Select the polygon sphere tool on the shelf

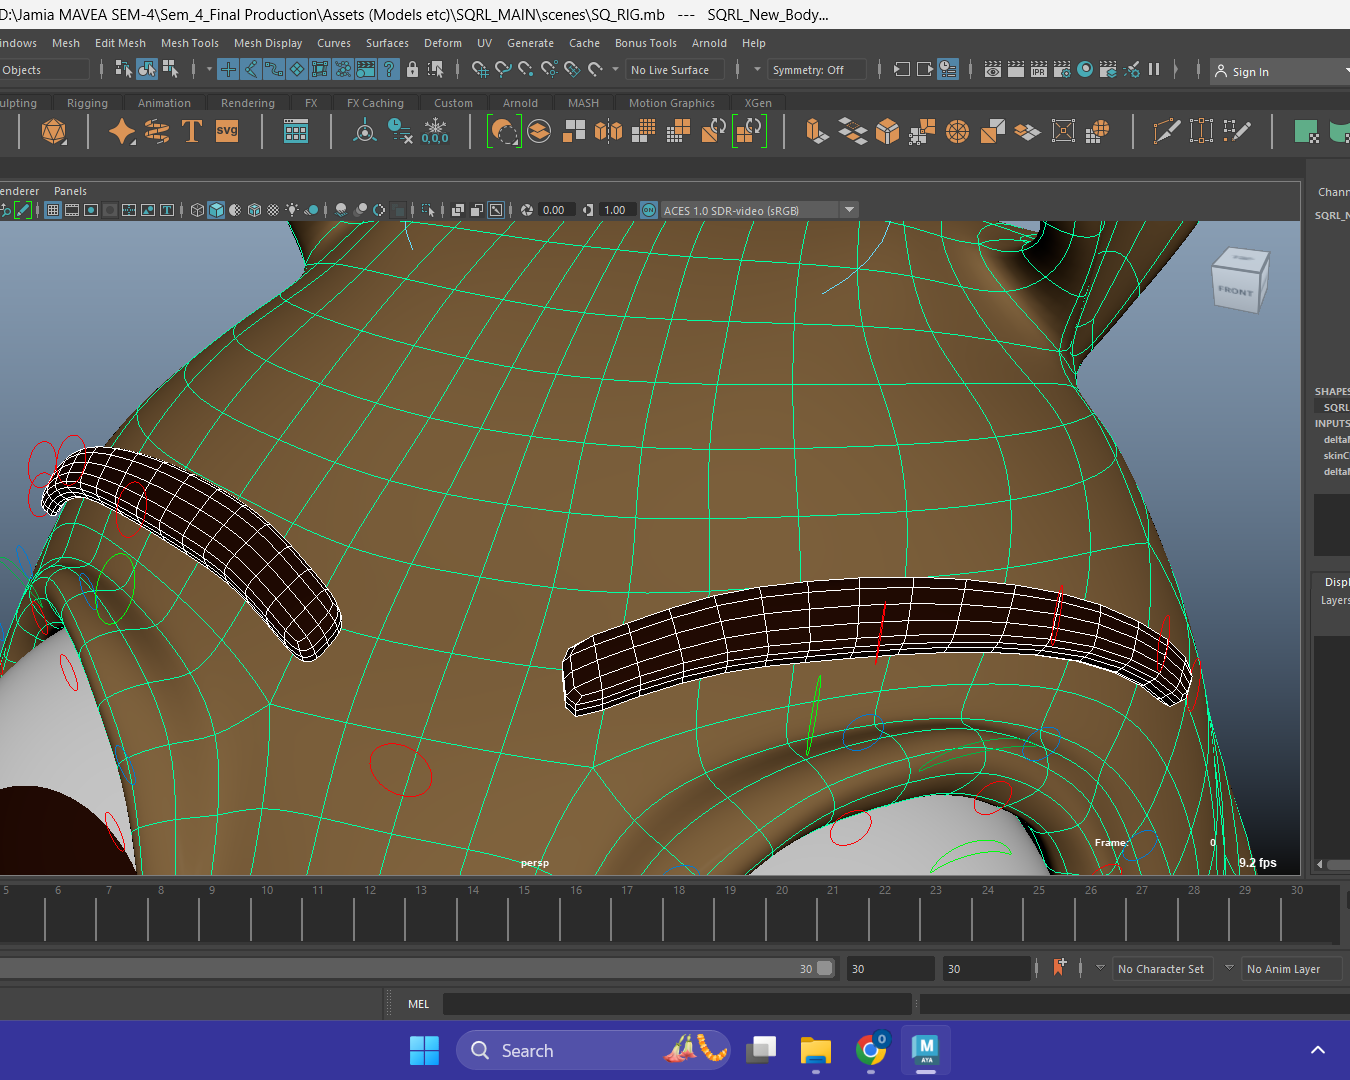click(x=54, y=131)
